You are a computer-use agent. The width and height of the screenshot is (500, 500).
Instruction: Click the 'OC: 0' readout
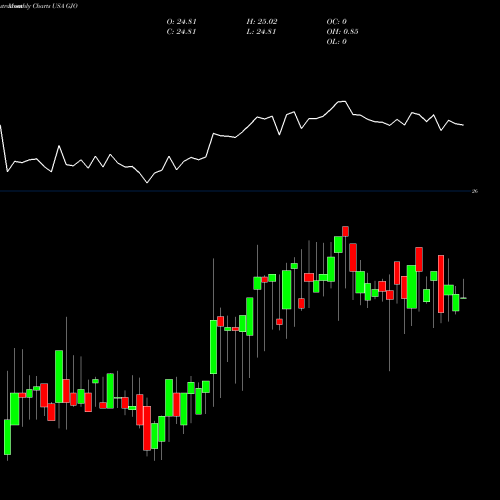[x=337, y=22]
